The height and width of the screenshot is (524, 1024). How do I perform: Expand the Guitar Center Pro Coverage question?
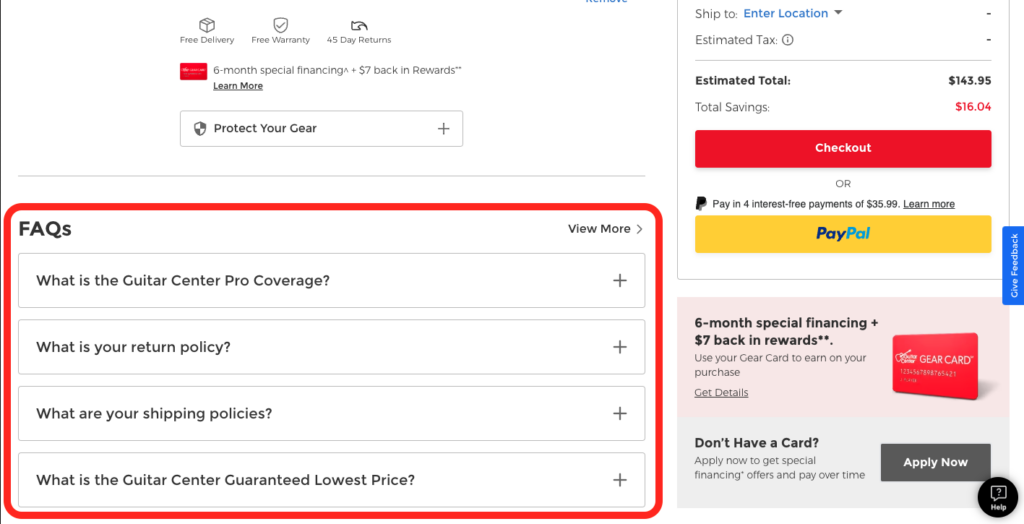(620, 281)
